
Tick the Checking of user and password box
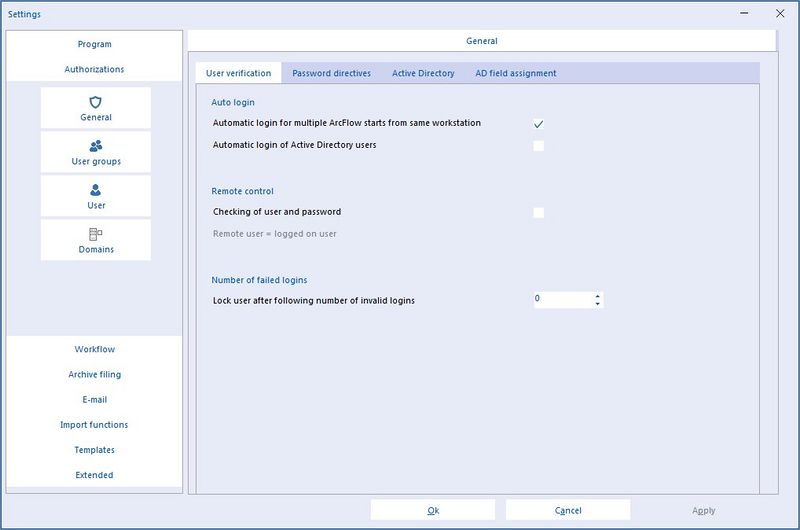click(x=538, y=213)
